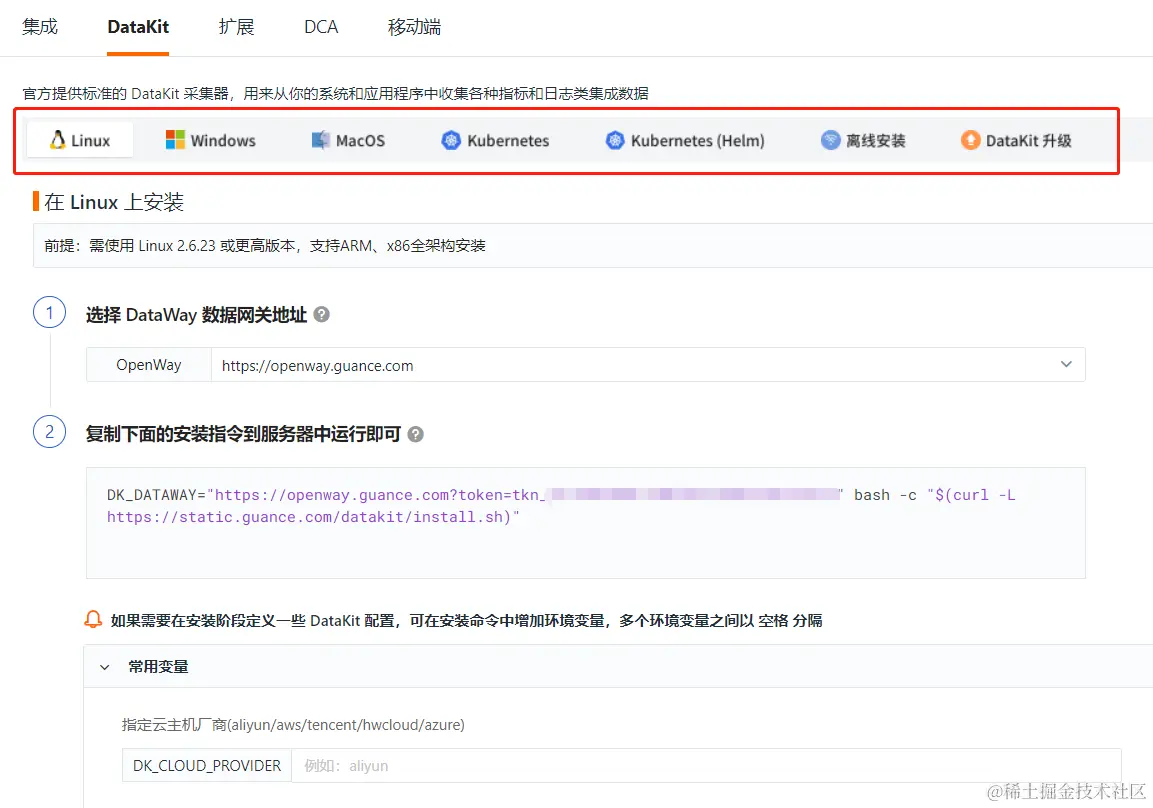
Task: Choose the Kubernetes (Helm) tab label
Action: pos(697,140)
